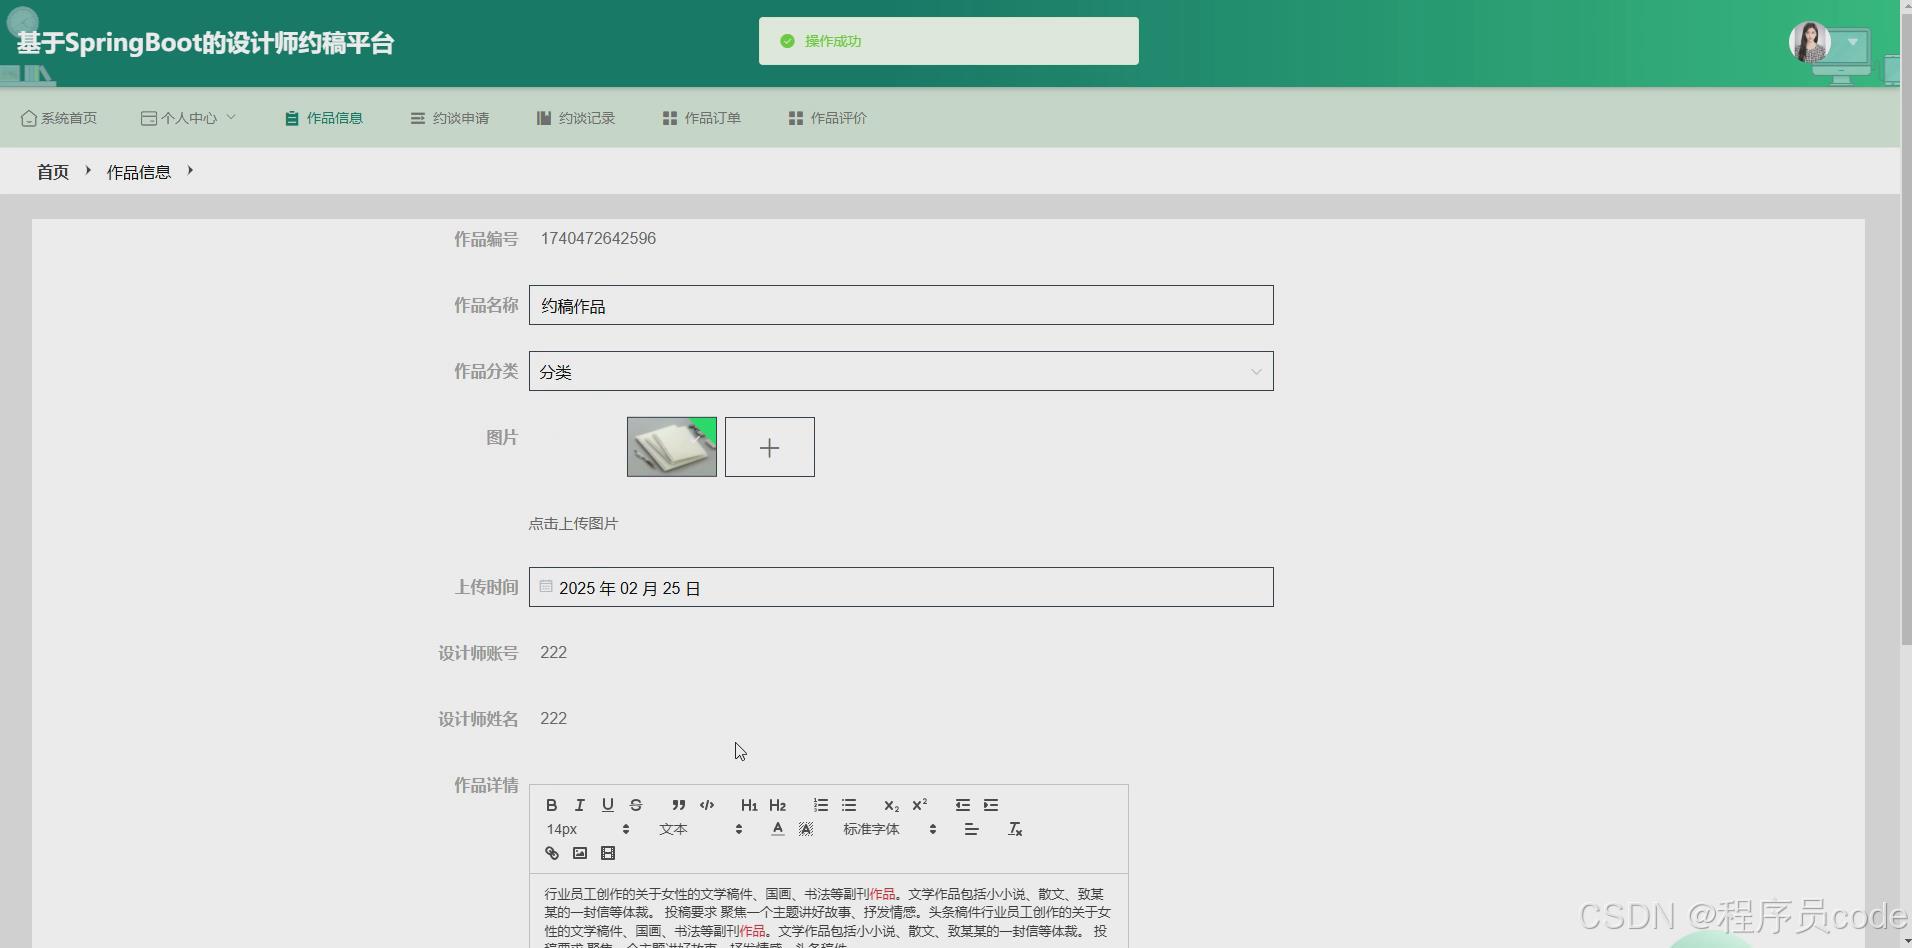The width and height of the screenshot is (1912, 948).
Task: Insert a blockquote using the quote icon
Action: (678, 805)
